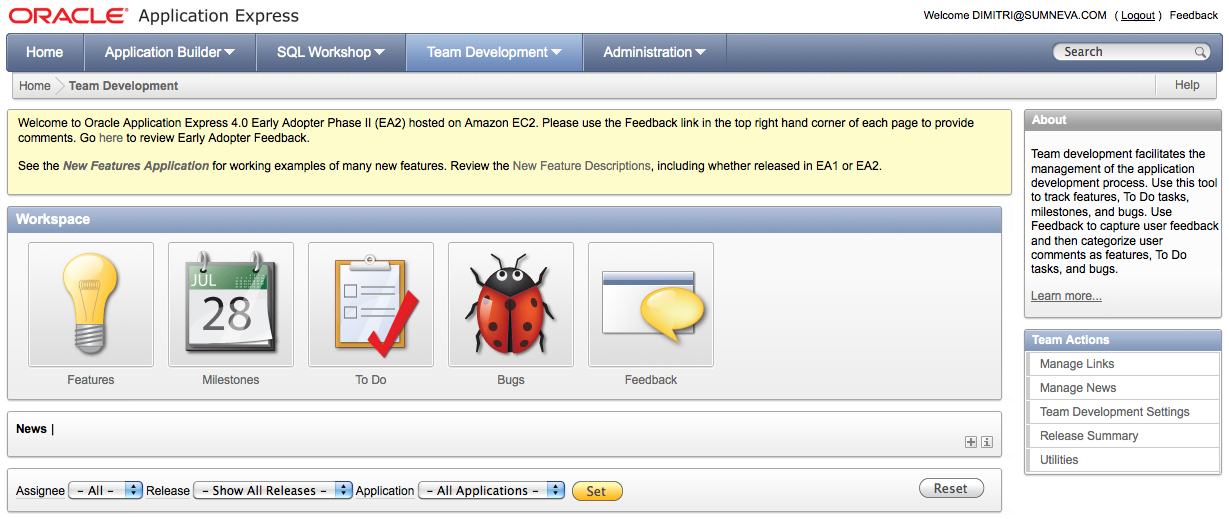This screenshot has width=1229, height=519.
Task: Click the Workspace region header
Action: point(504,219)
